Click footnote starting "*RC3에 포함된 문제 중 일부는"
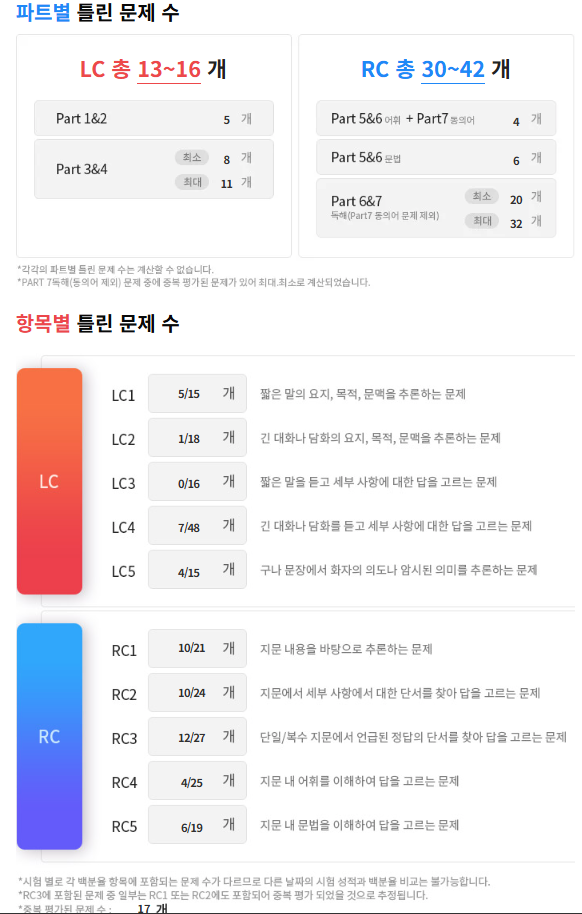This screenshot has width=582, height=914. pos(223,895)
